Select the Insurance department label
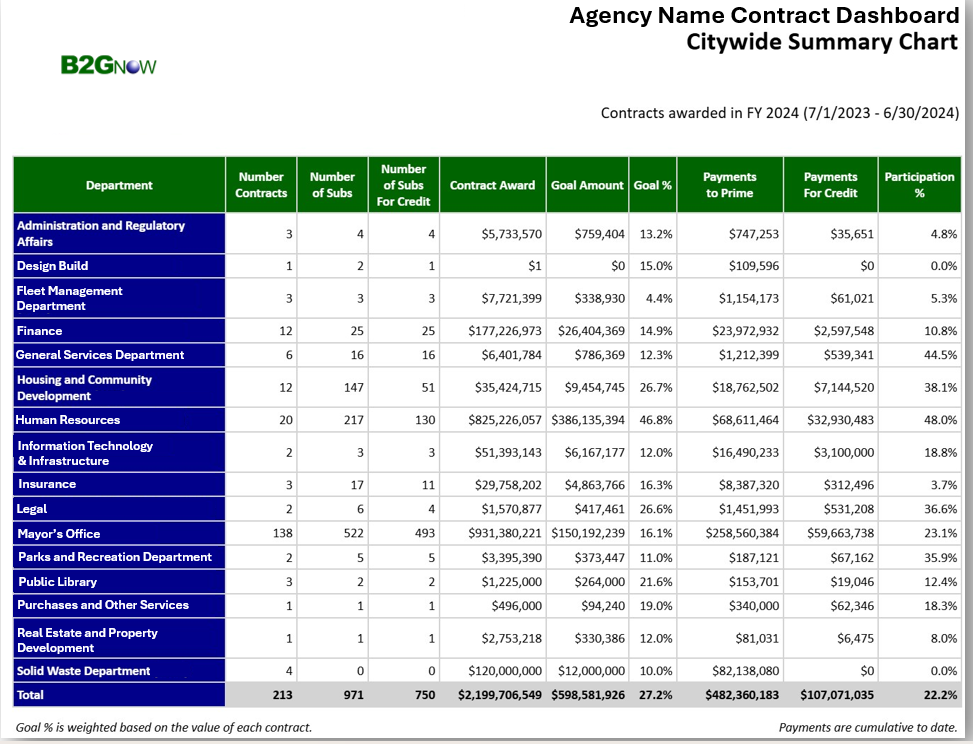The image size is (973, 744). [46, 484]
